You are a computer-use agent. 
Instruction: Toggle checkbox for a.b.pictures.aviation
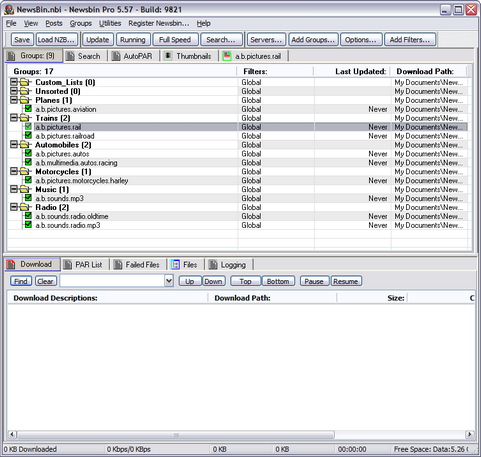click(x=28, y=109)
